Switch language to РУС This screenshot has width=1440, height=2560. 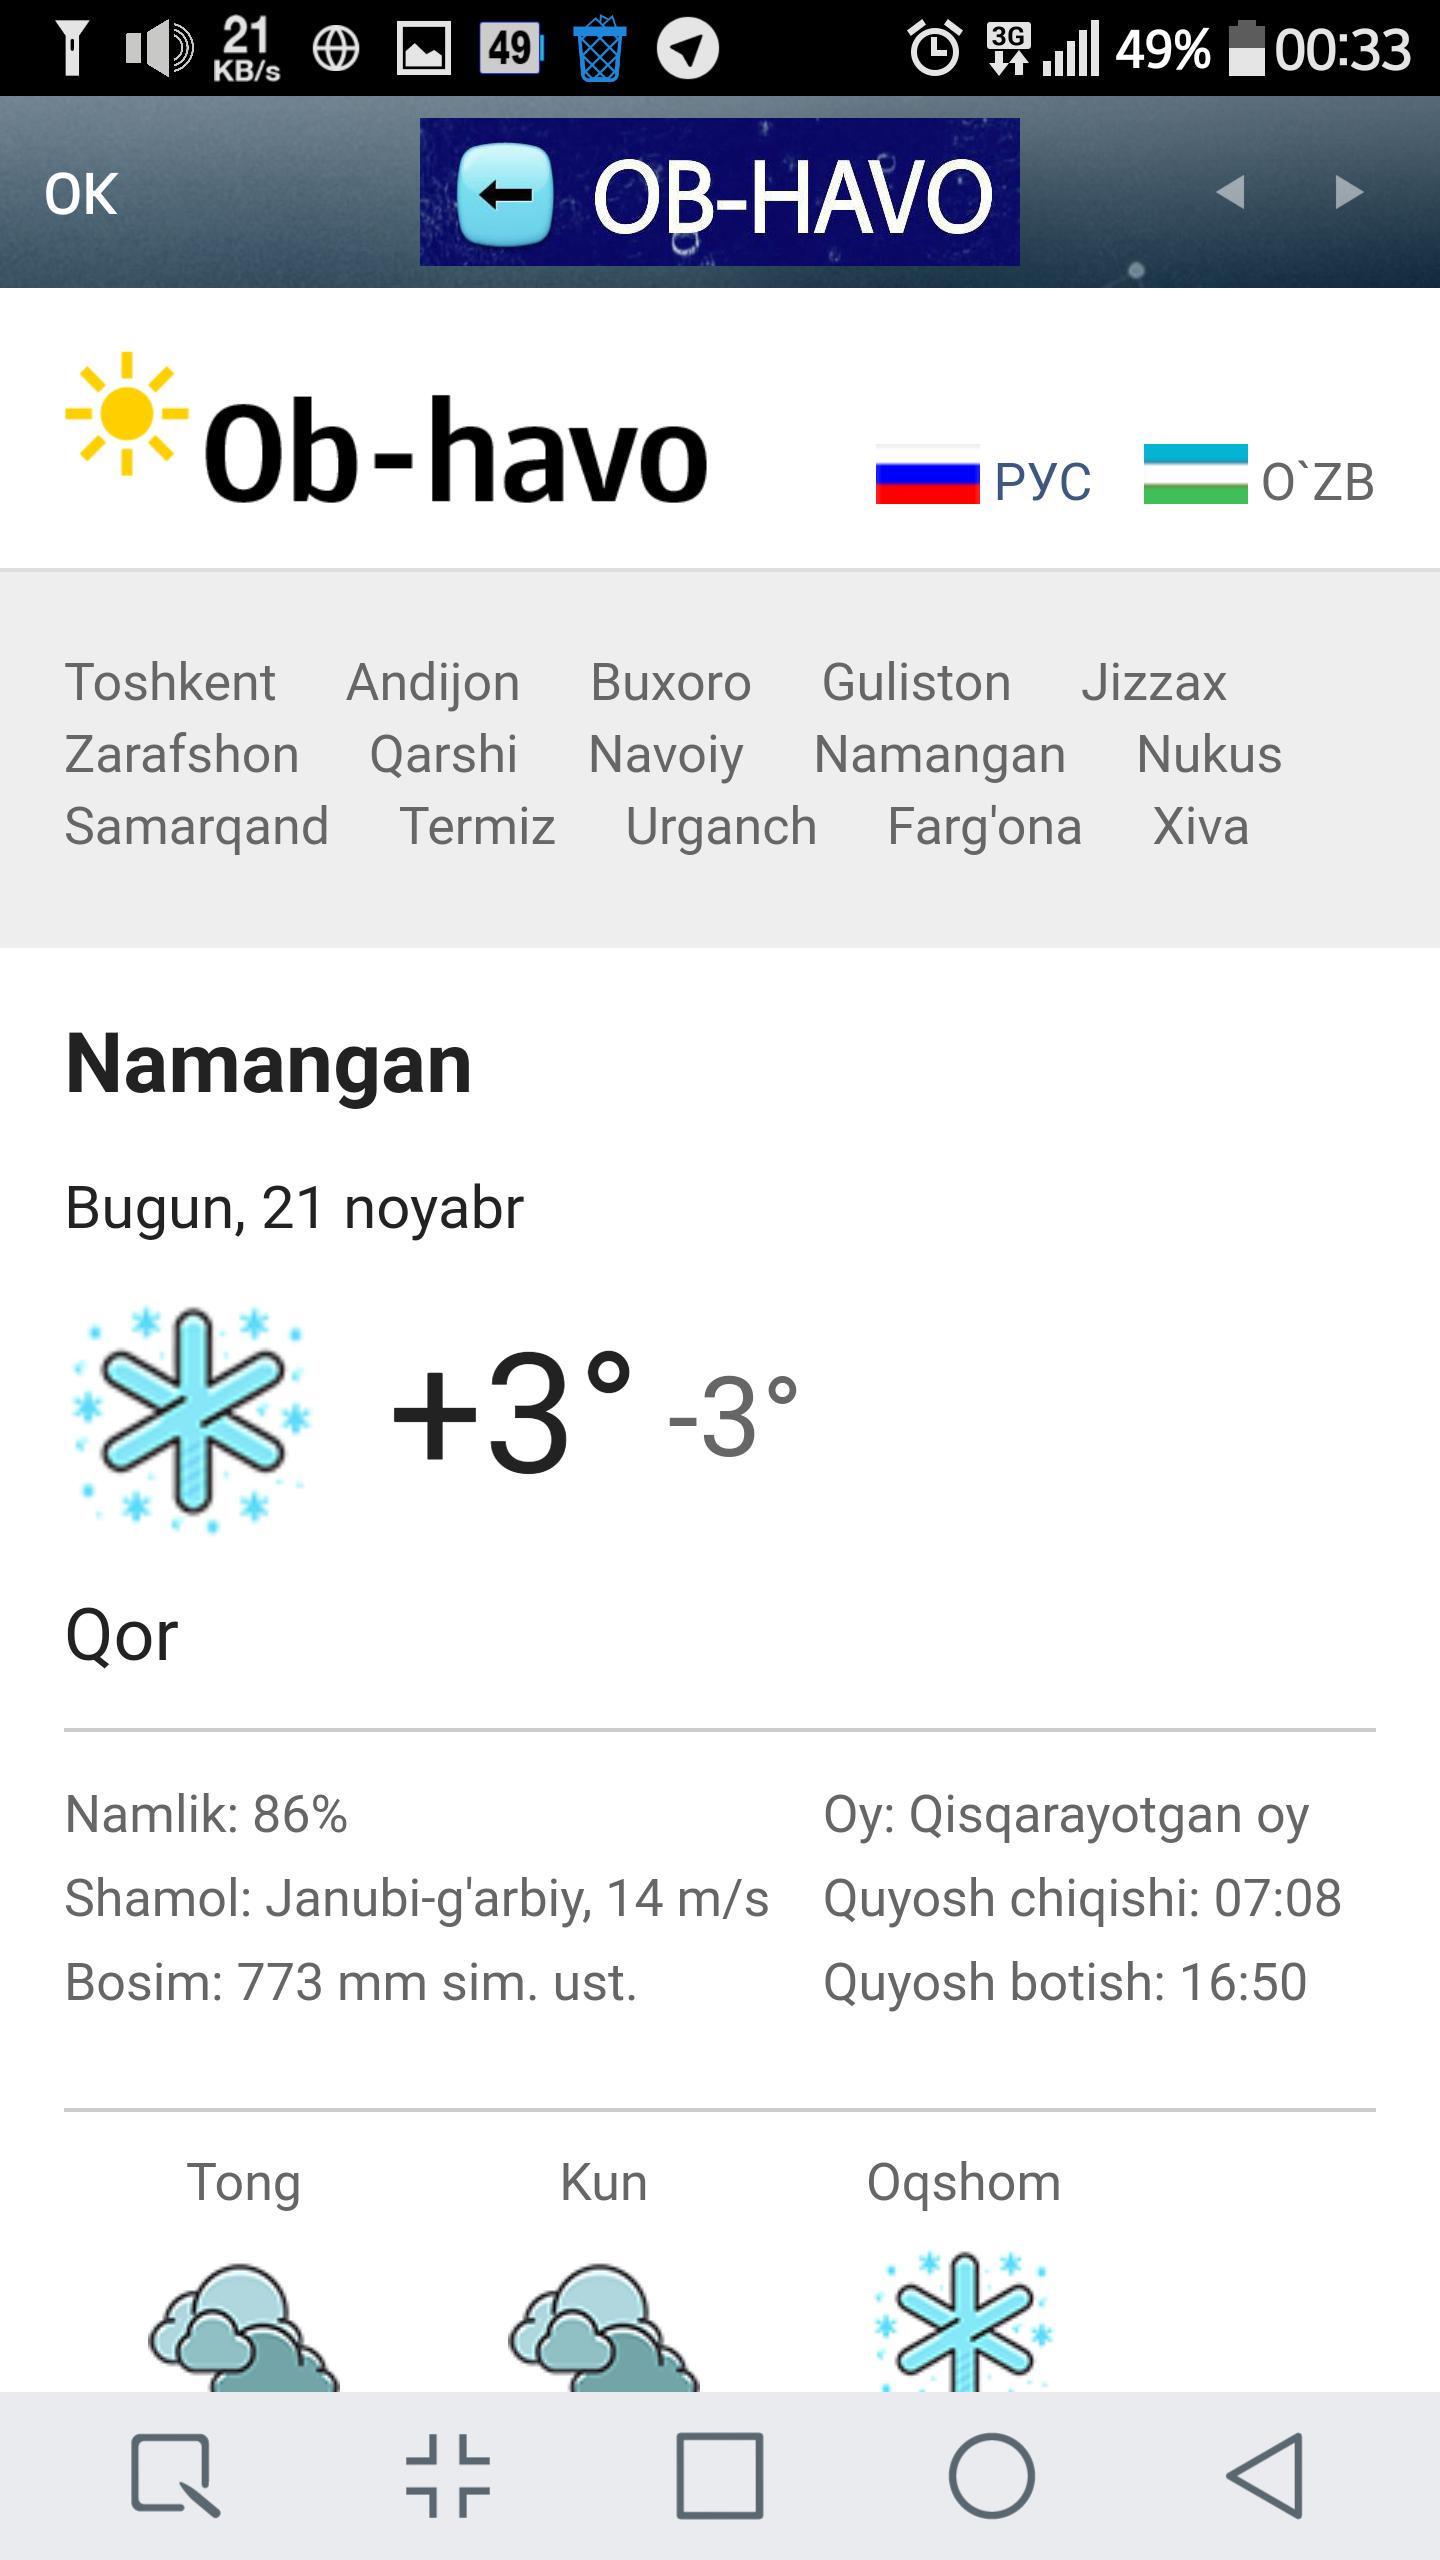1042,482
